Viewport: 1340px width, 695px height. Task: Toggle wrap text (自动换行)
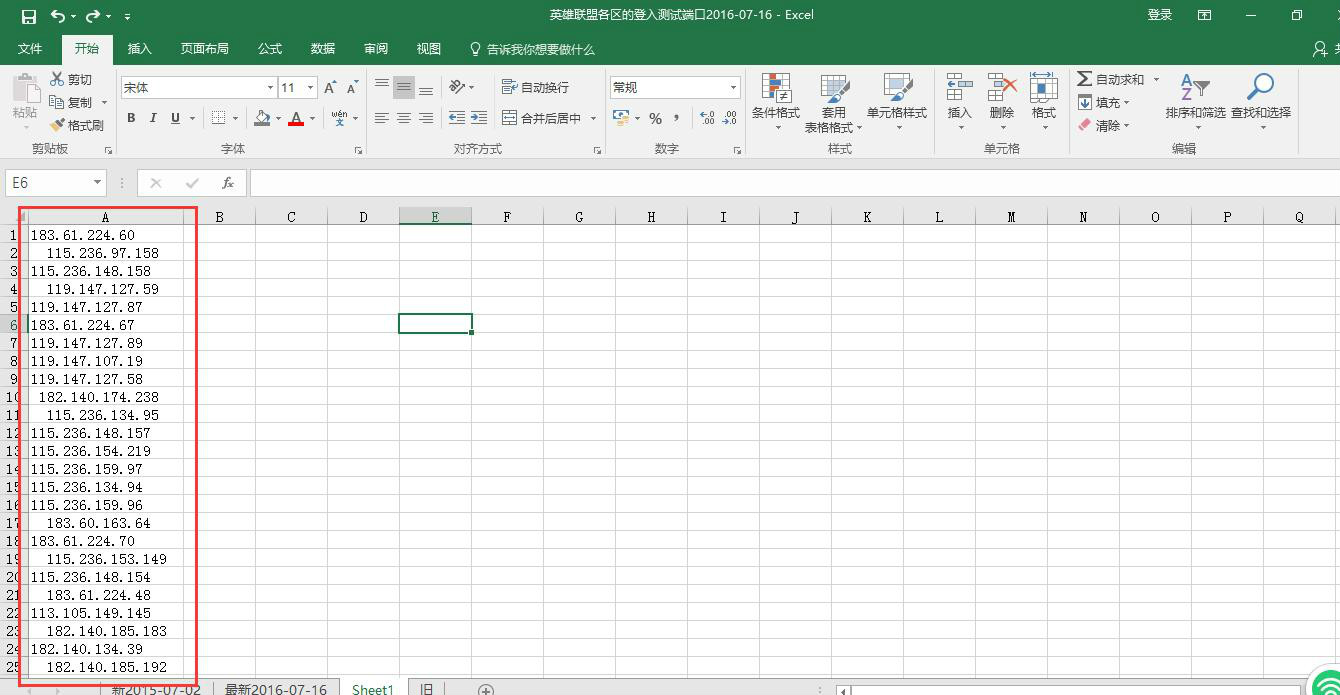point(535,88)
